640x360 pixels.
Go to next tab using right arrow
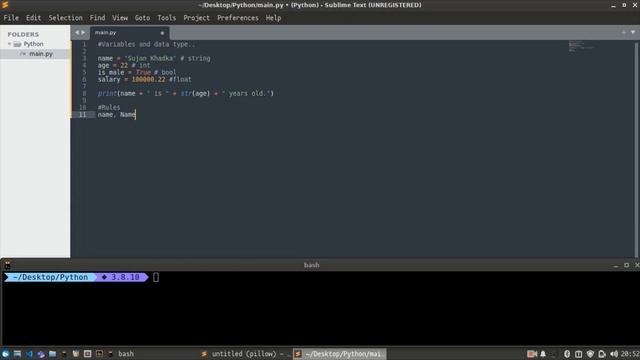83,33
